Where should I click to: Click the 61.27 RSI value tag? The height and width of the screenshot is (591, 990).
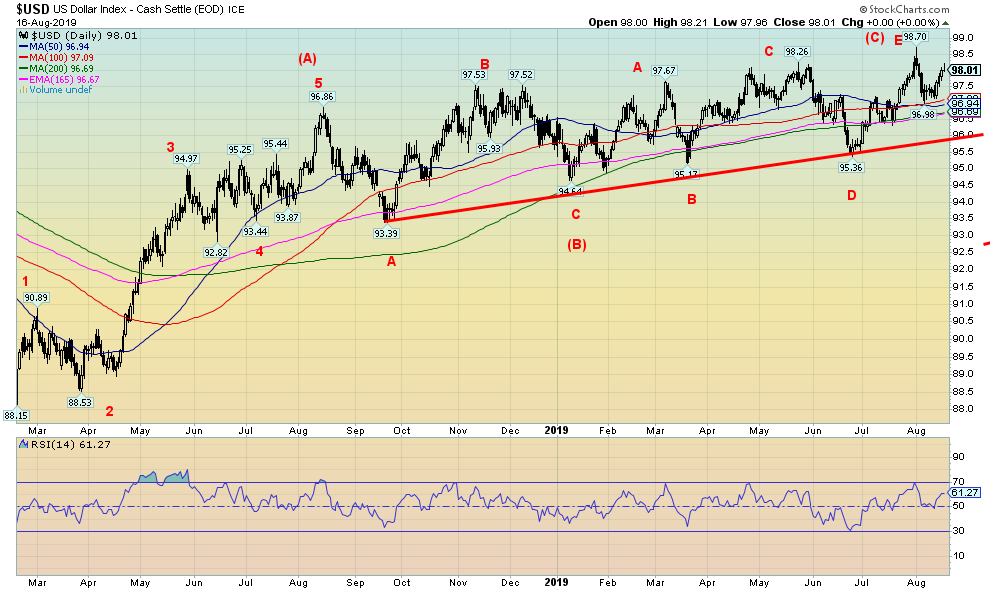coord(963,492)
